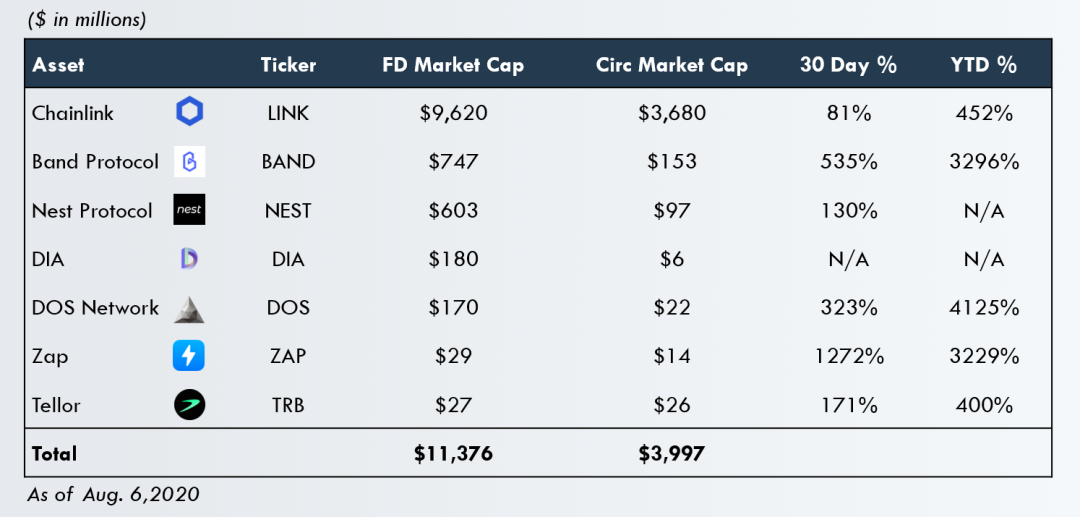The image size is (1080, 517).
Task: Click the blue Zap lightning icon
Action: [189, 357]
